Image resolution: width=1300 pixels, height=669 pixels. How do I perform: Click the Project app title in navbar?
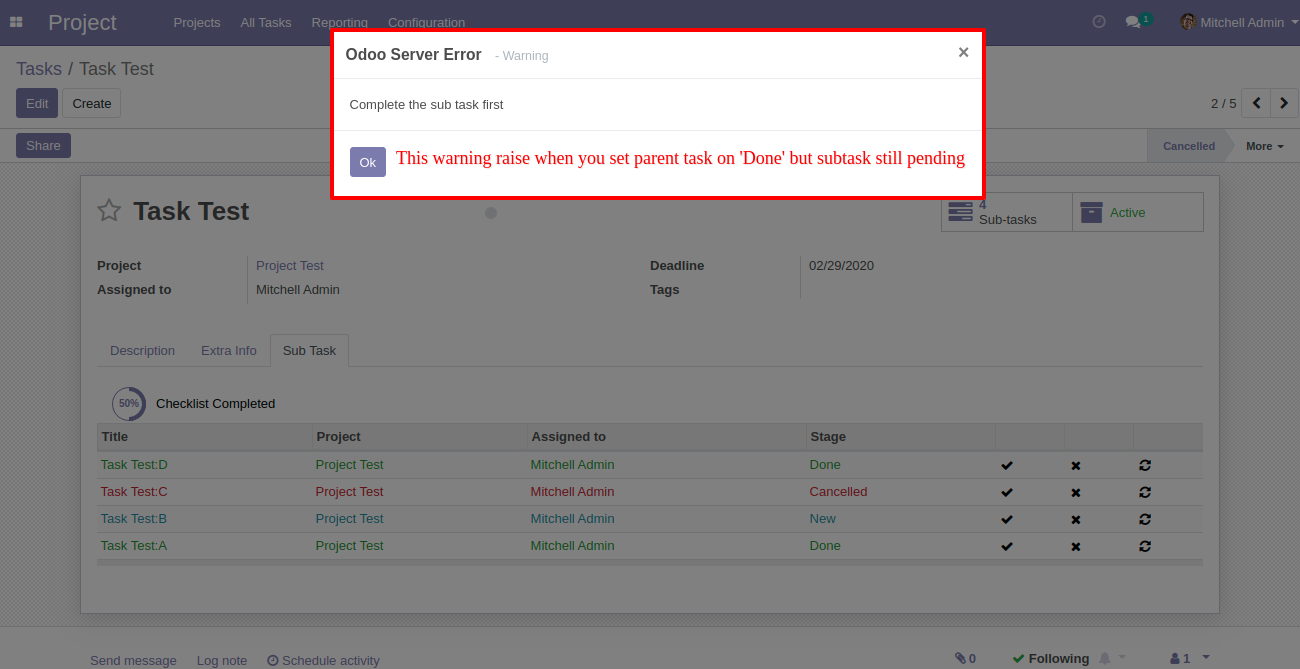click(82, 22)
